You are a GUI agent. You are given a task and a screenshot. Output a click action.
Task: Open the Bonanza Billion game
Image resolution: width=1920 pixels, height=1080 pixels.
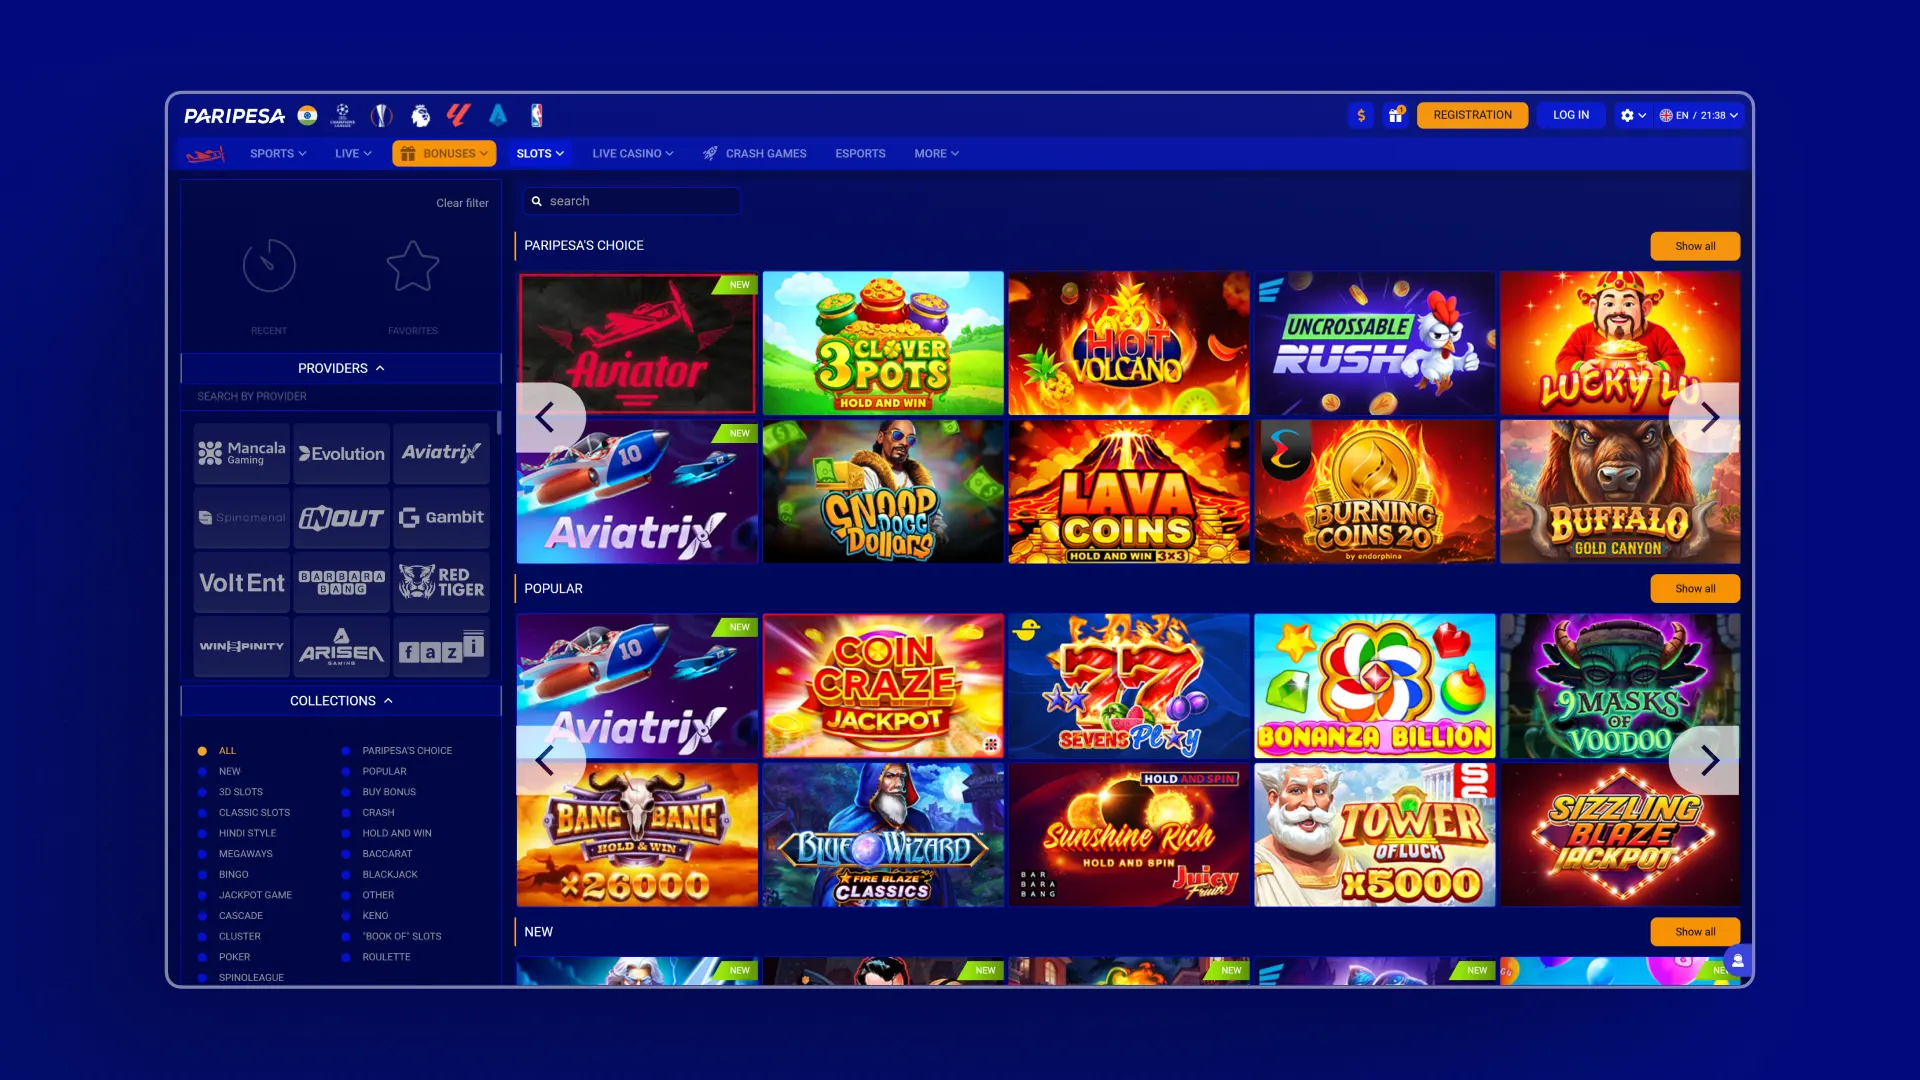pyautogui.click(x=1375, y=686)
